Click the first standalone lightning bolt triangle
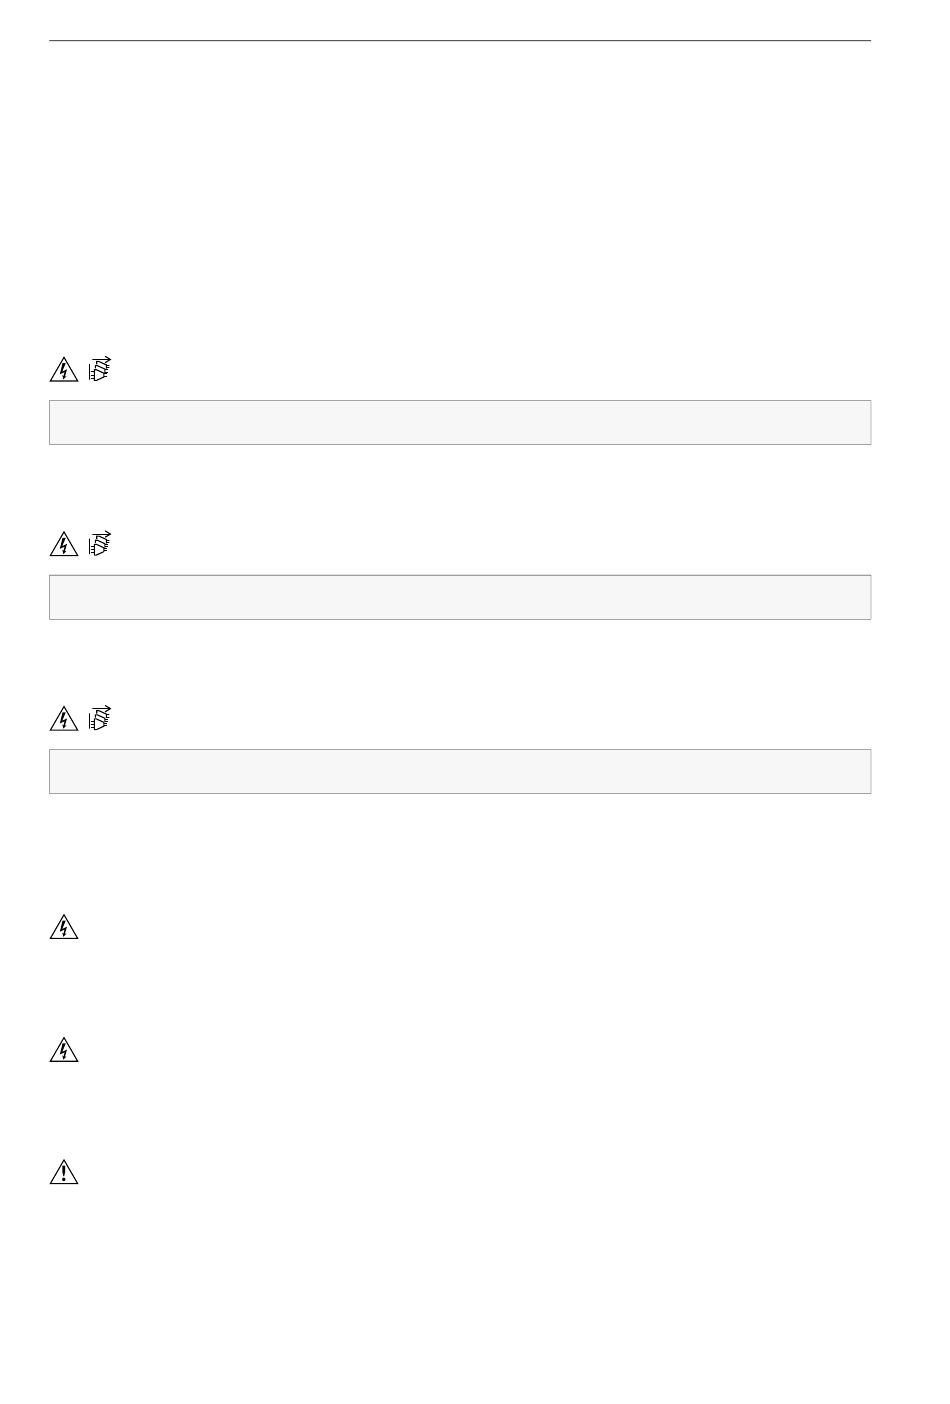Viewport: 950px width, 1404px height. 64,928
